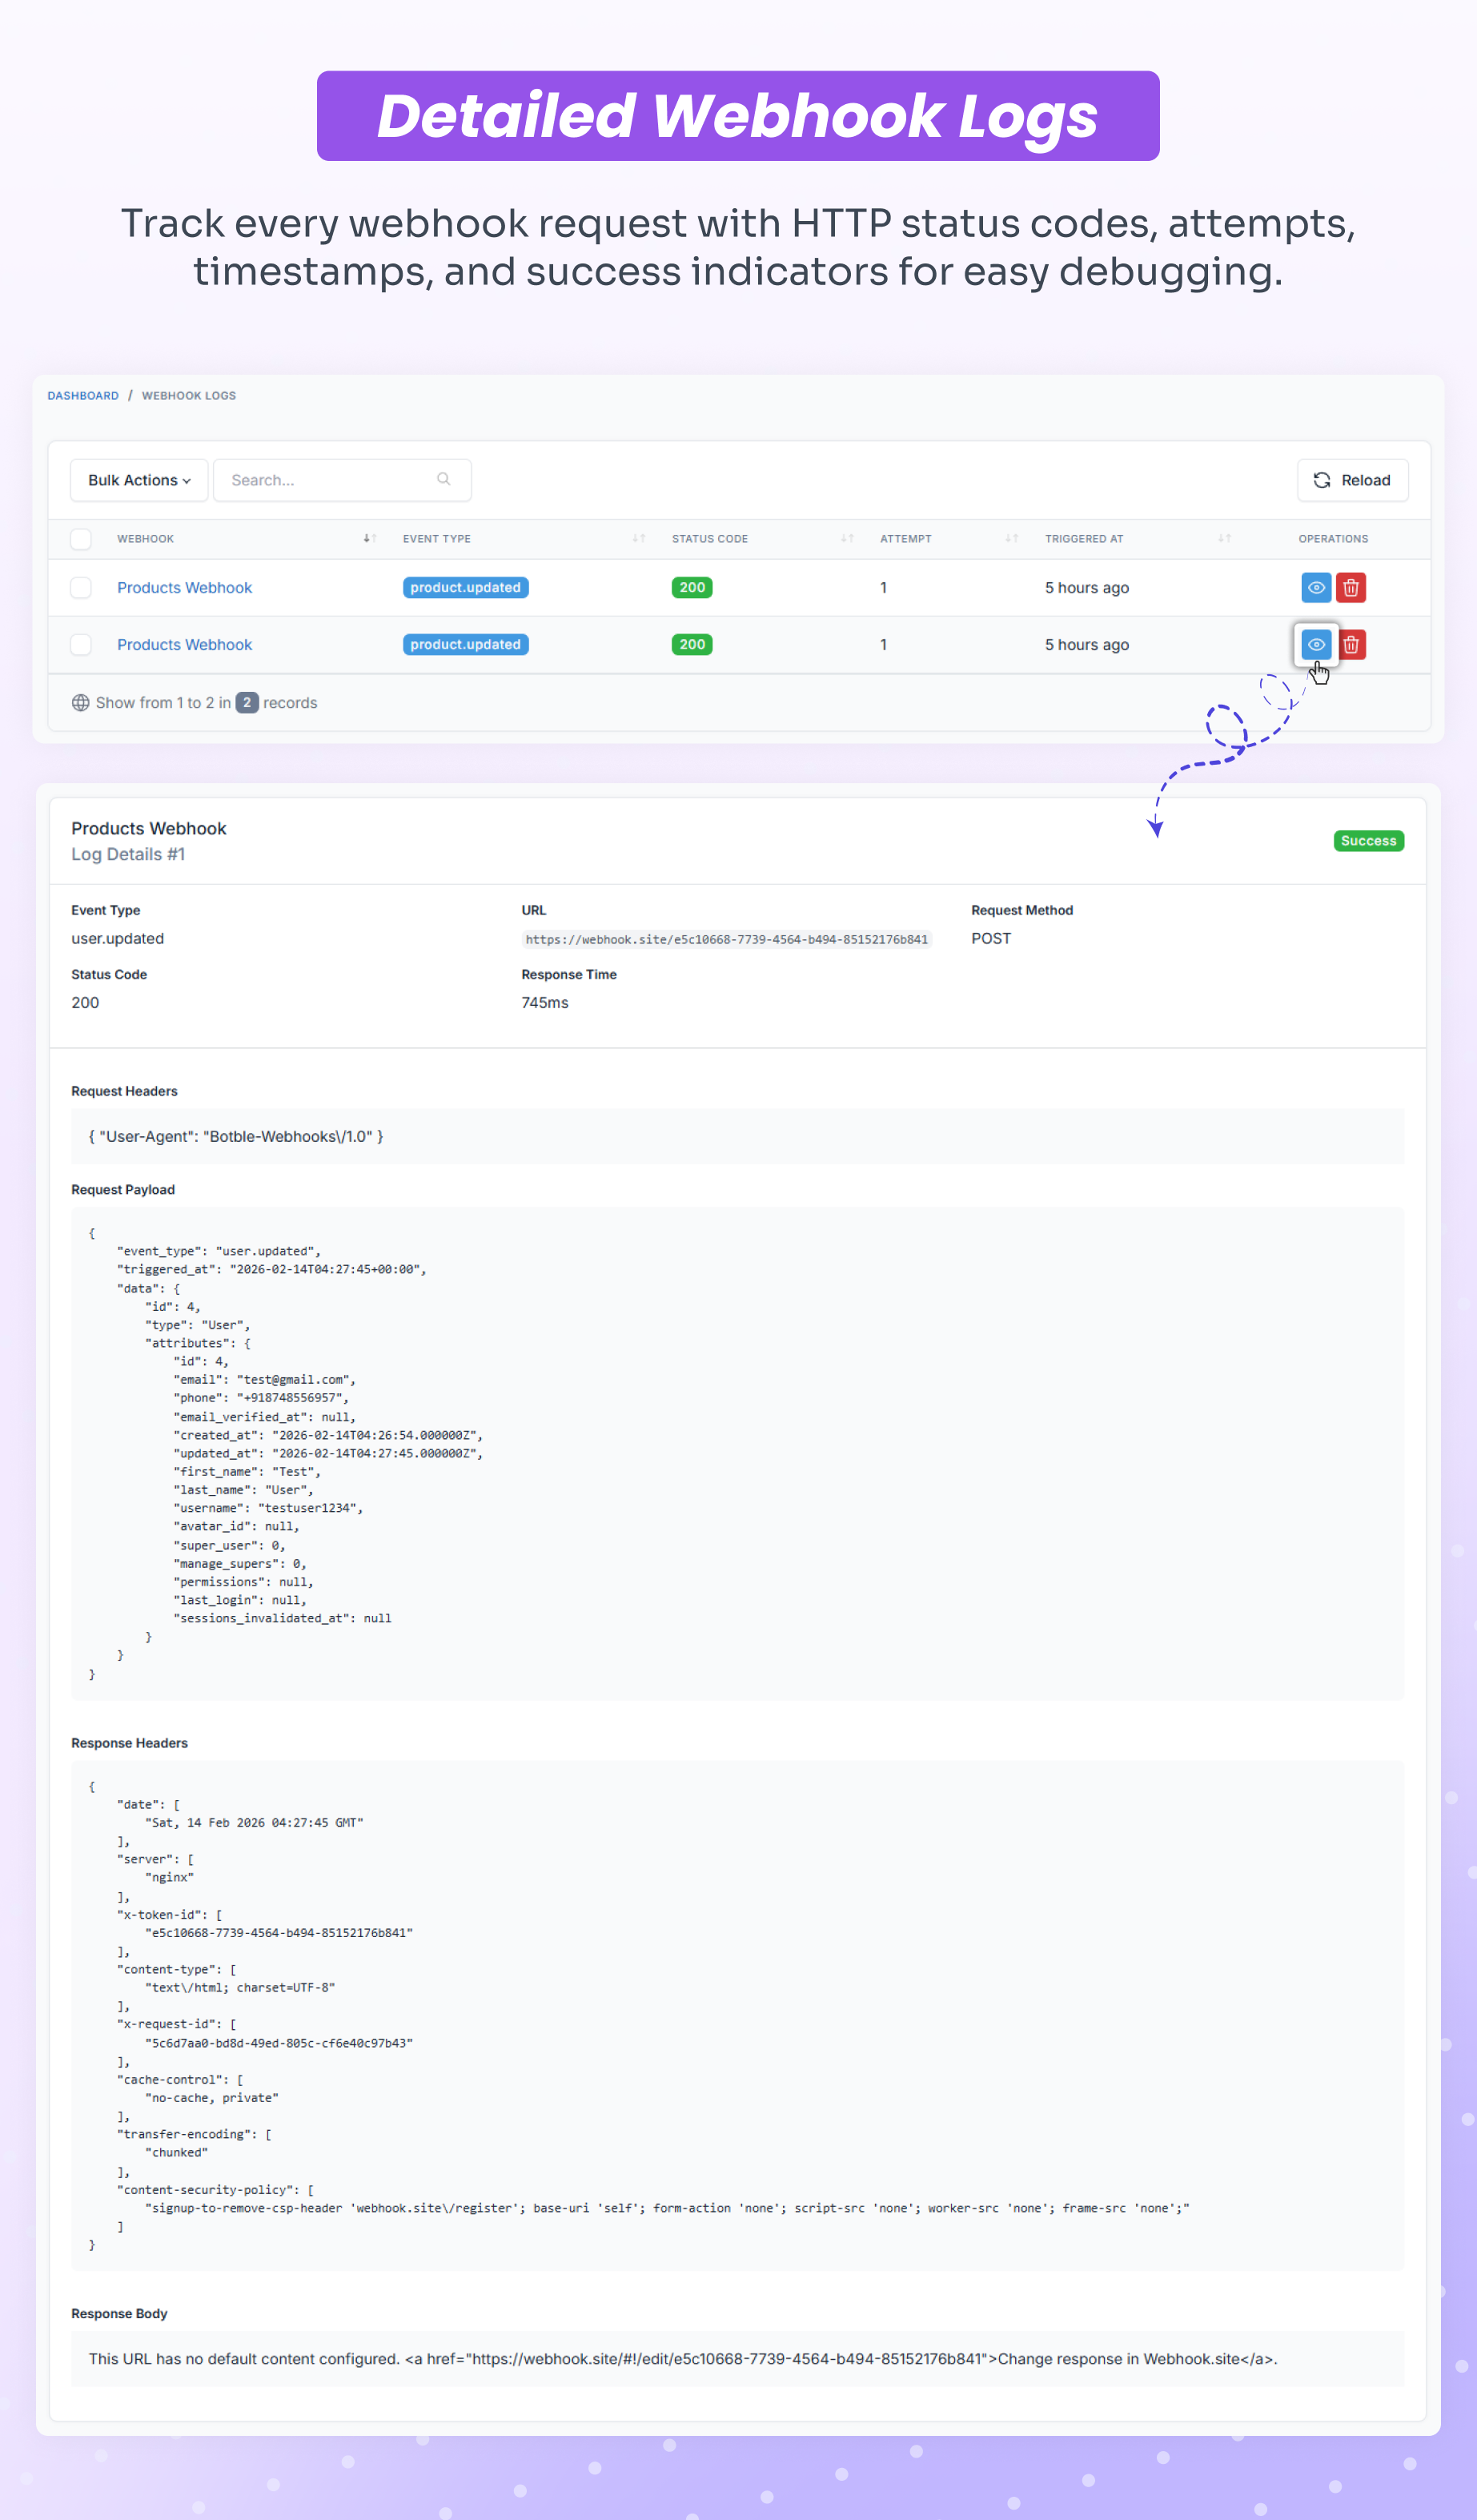Open details with the eye icon on first log
This screenshot has width=1477, height=2520.
1315,588
